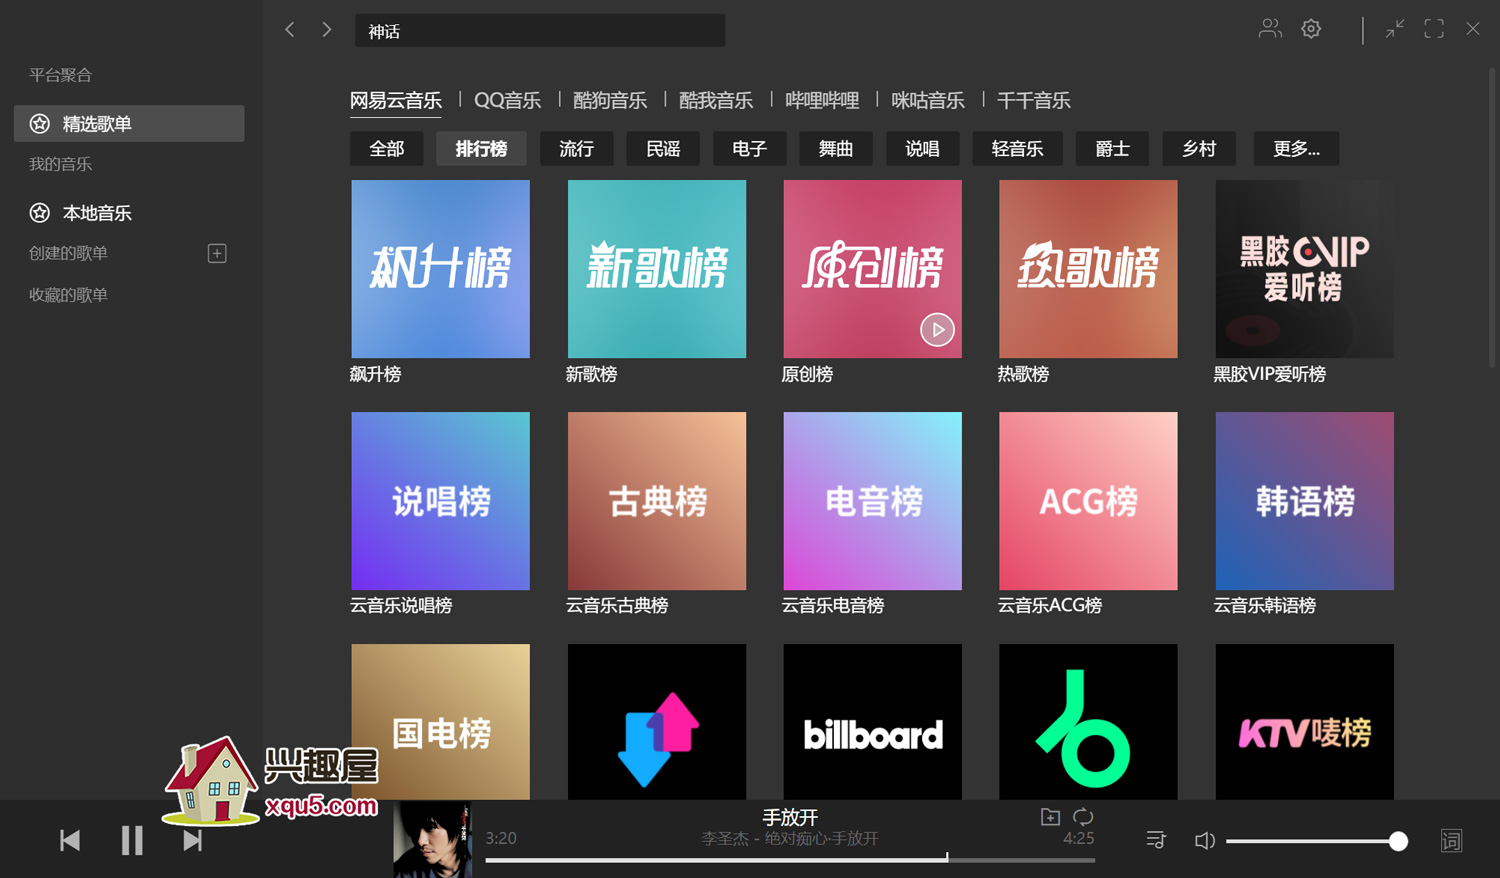Open the KTV唛榜 chart cover
This screenshot has height=878, width=1500.
1304,722
